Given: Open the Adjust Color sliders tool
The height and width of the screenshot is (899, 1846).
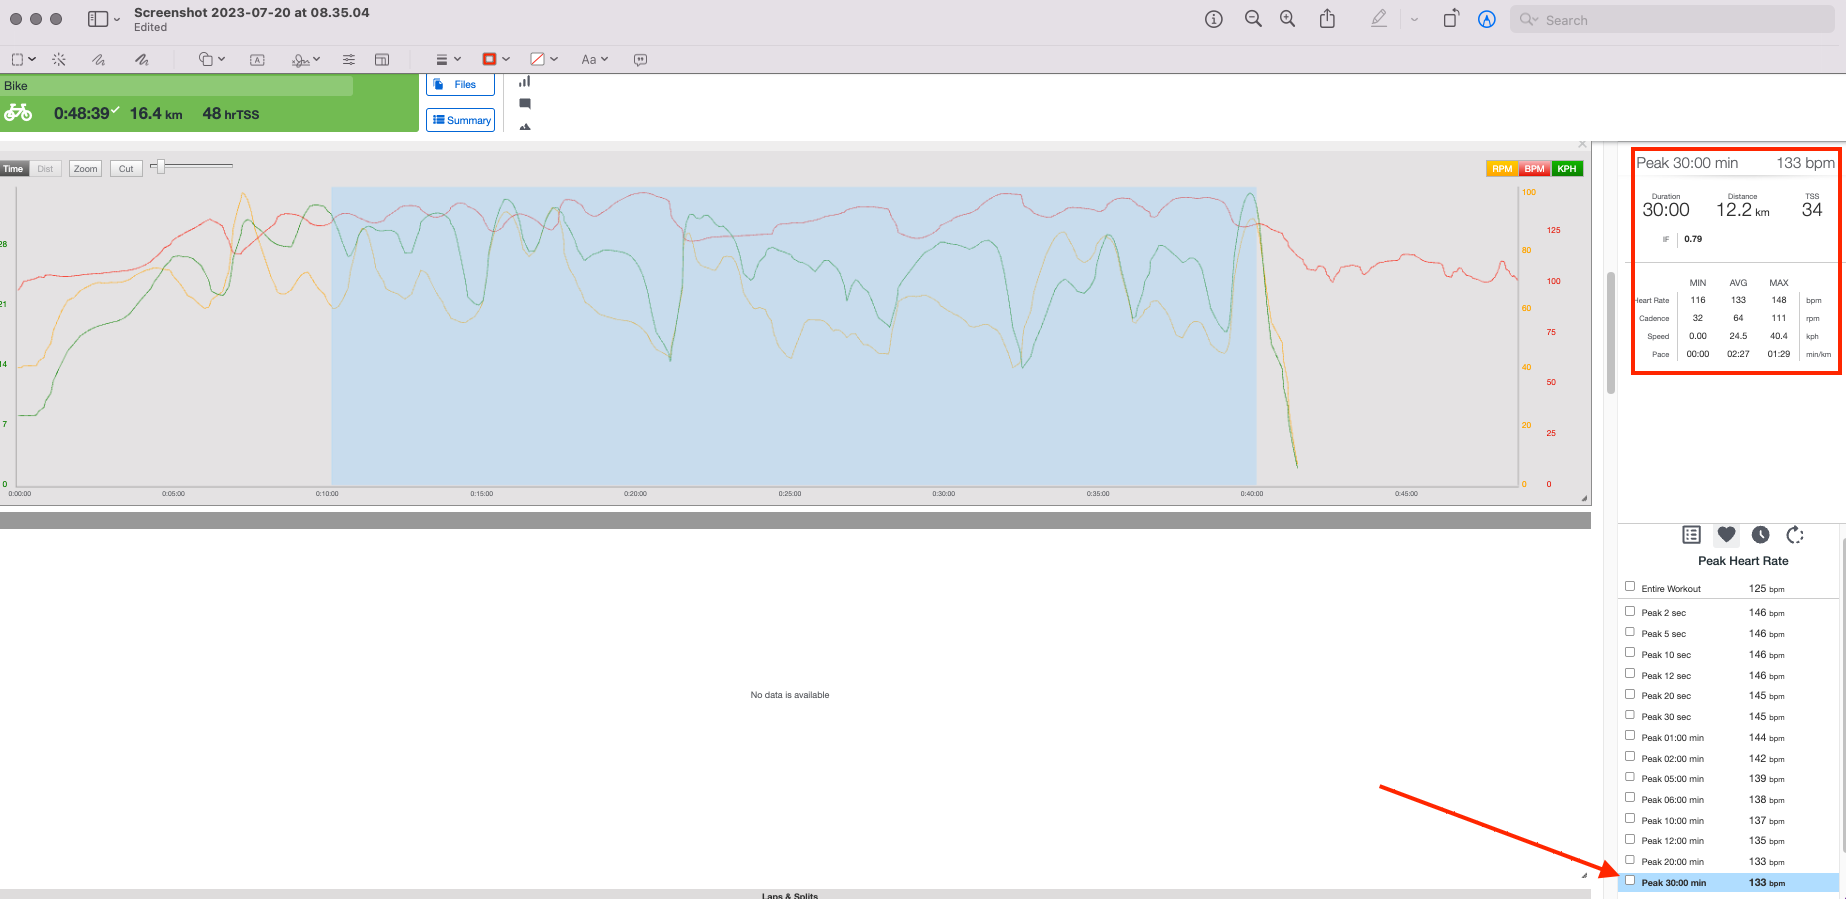Looking at the screenshot, I should tap(348, 60).
